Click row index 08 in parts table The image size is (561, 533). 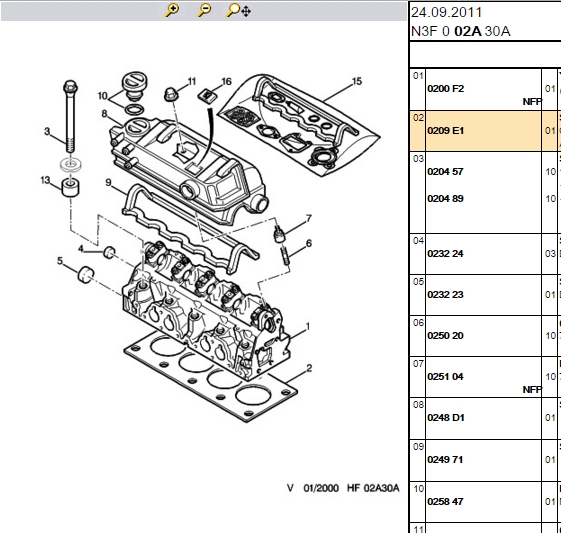tap(418, 405)
